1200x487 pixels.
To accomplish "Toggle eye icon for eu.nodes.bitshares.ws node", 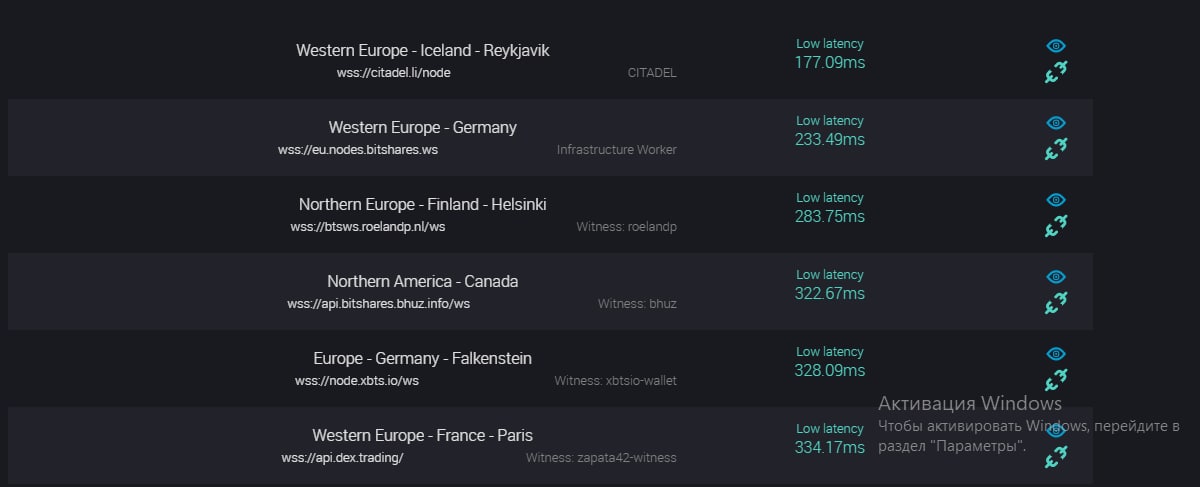I will (x=1056, y=123).
